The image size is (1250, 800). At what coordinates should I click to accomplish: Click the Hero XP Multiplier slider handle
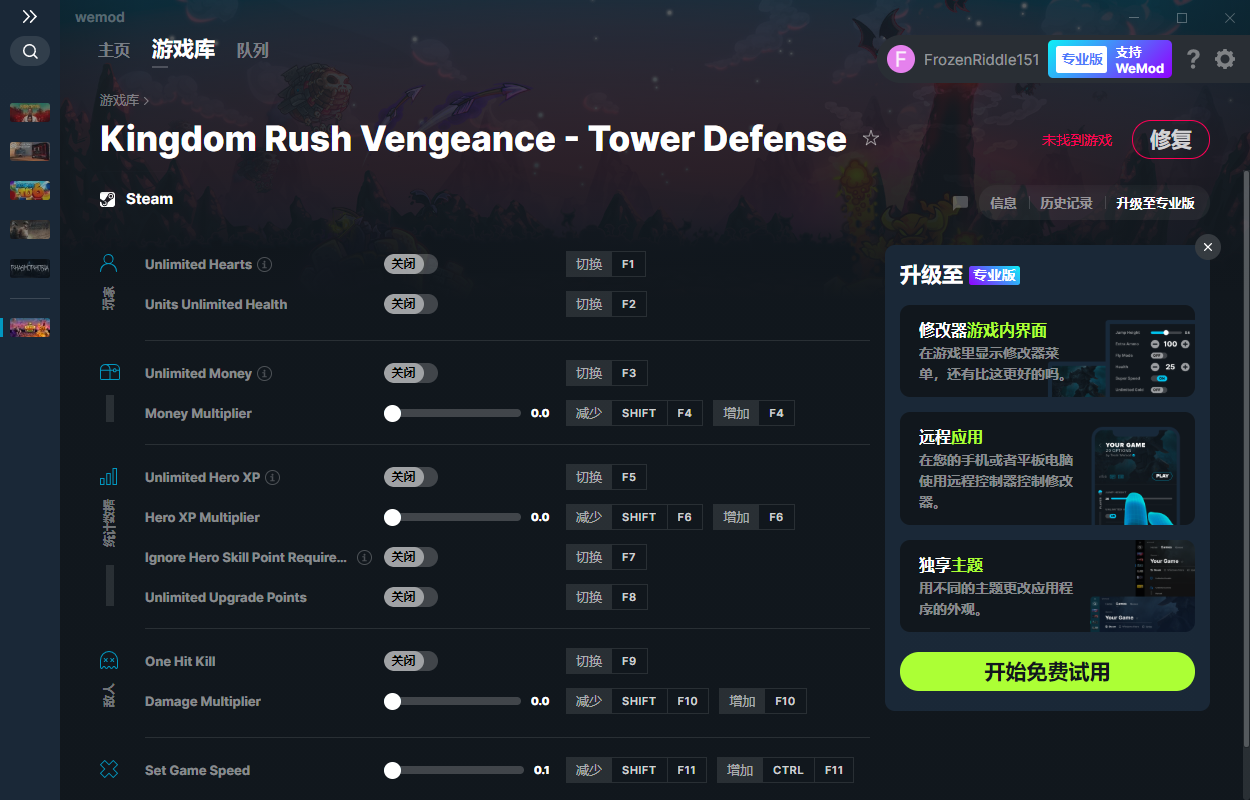click(393, 517)
